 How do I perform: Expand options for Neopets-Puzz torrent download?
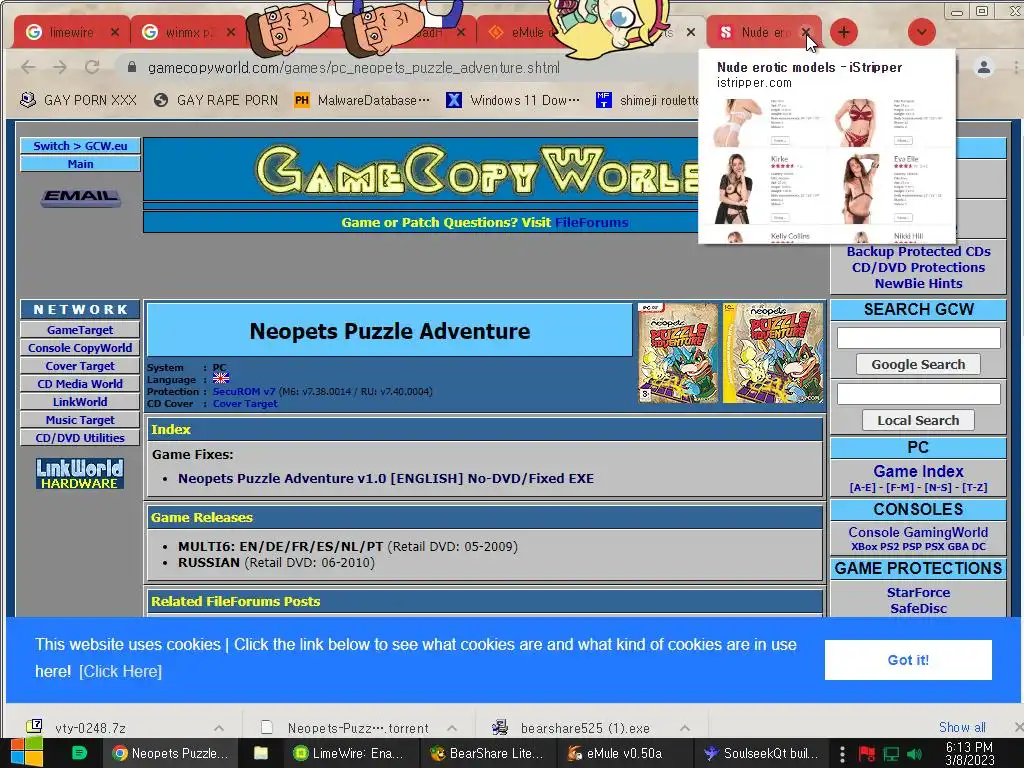452,728
